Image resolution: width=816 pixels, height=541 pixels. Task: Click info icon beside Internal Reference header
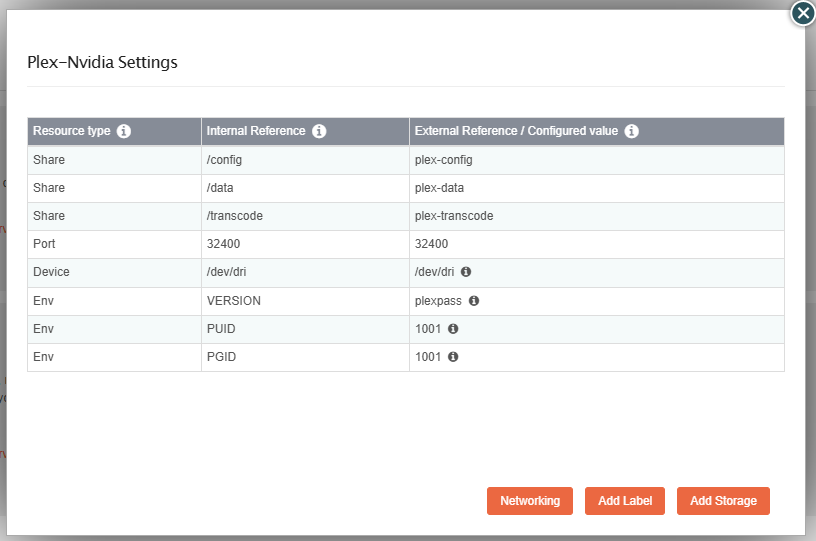[319, 131]
